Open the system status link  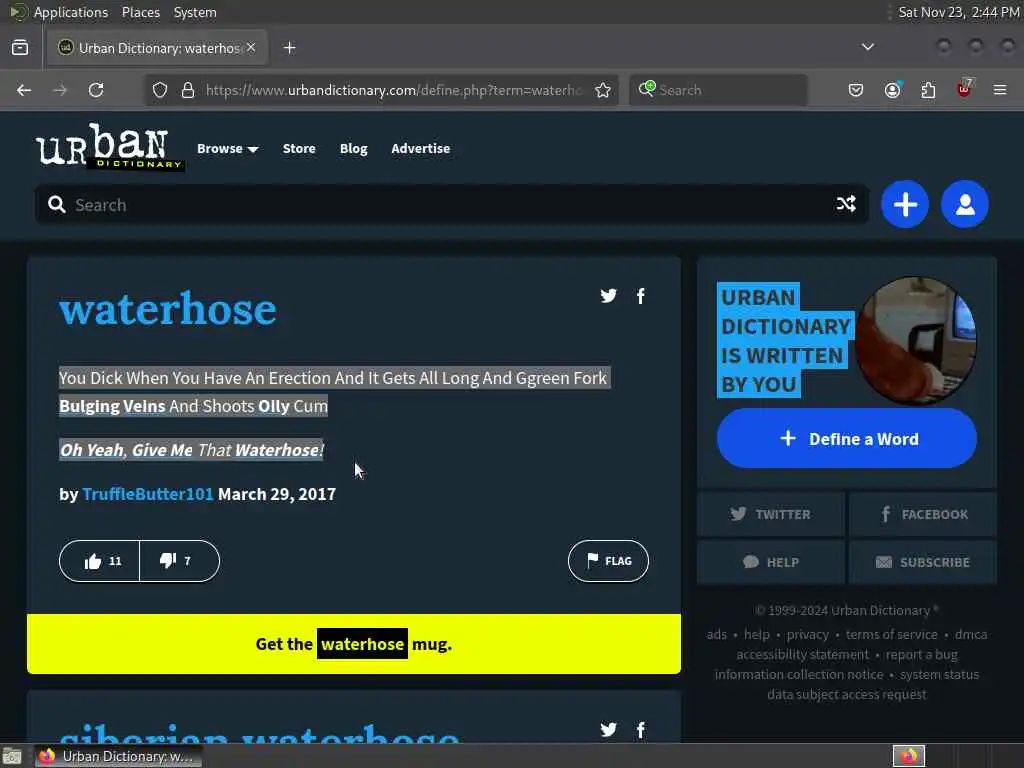(939, 674)
